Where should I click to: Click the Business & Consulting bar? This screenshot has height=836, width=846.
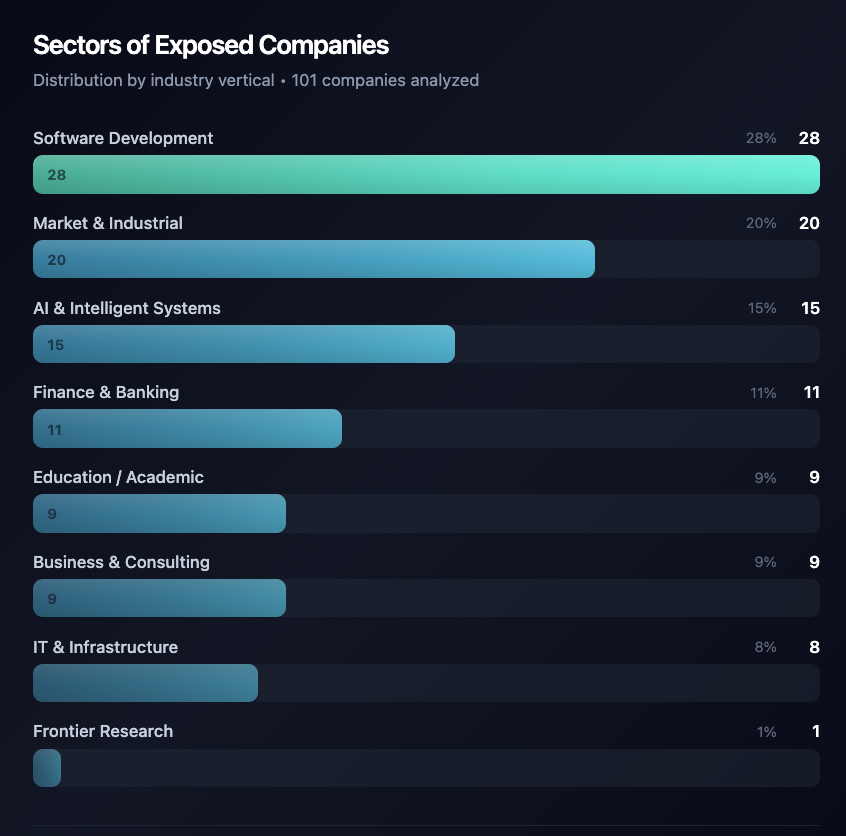159,598
